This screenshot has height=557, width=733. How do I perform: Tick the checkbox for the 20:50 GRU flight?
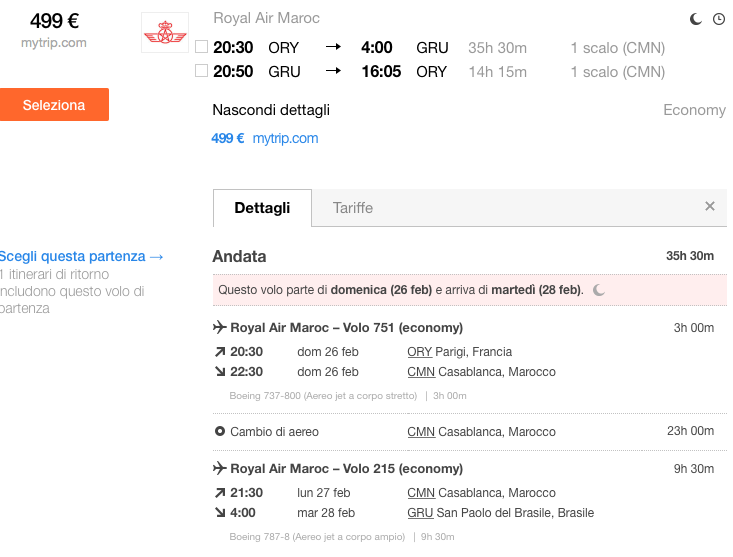tap(201, 71)
